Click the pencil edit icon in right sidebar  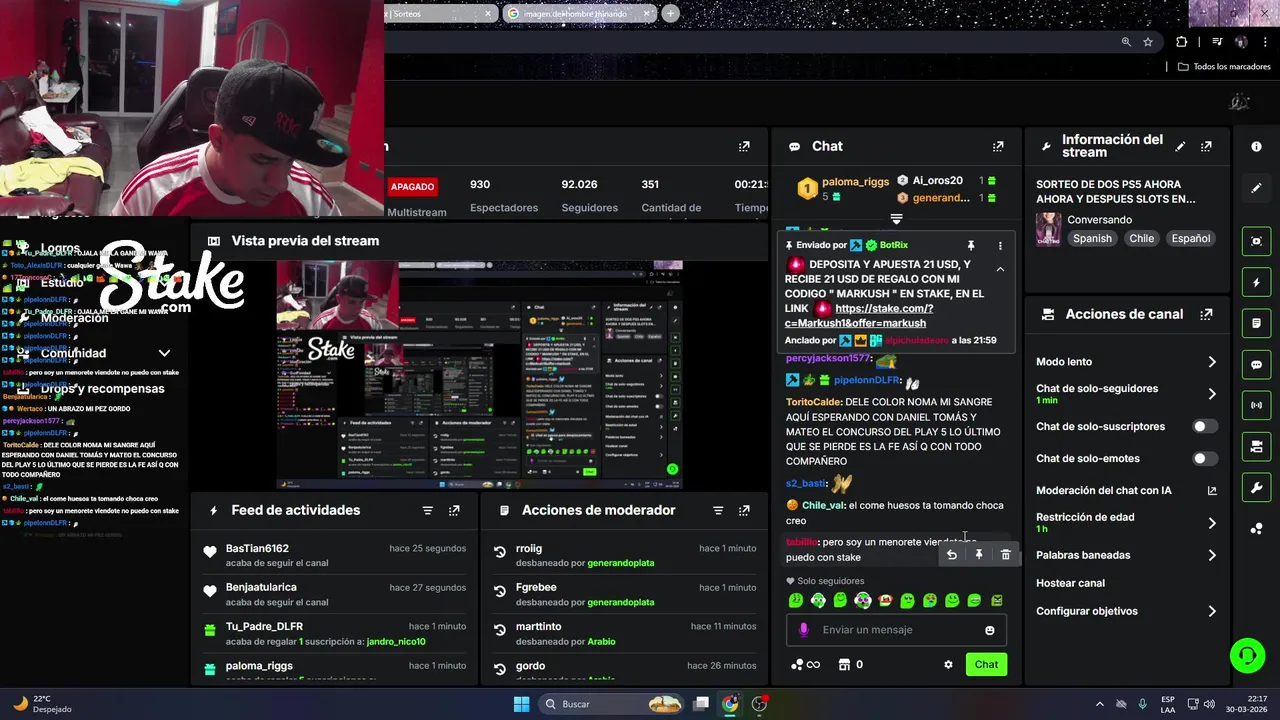1256,188
